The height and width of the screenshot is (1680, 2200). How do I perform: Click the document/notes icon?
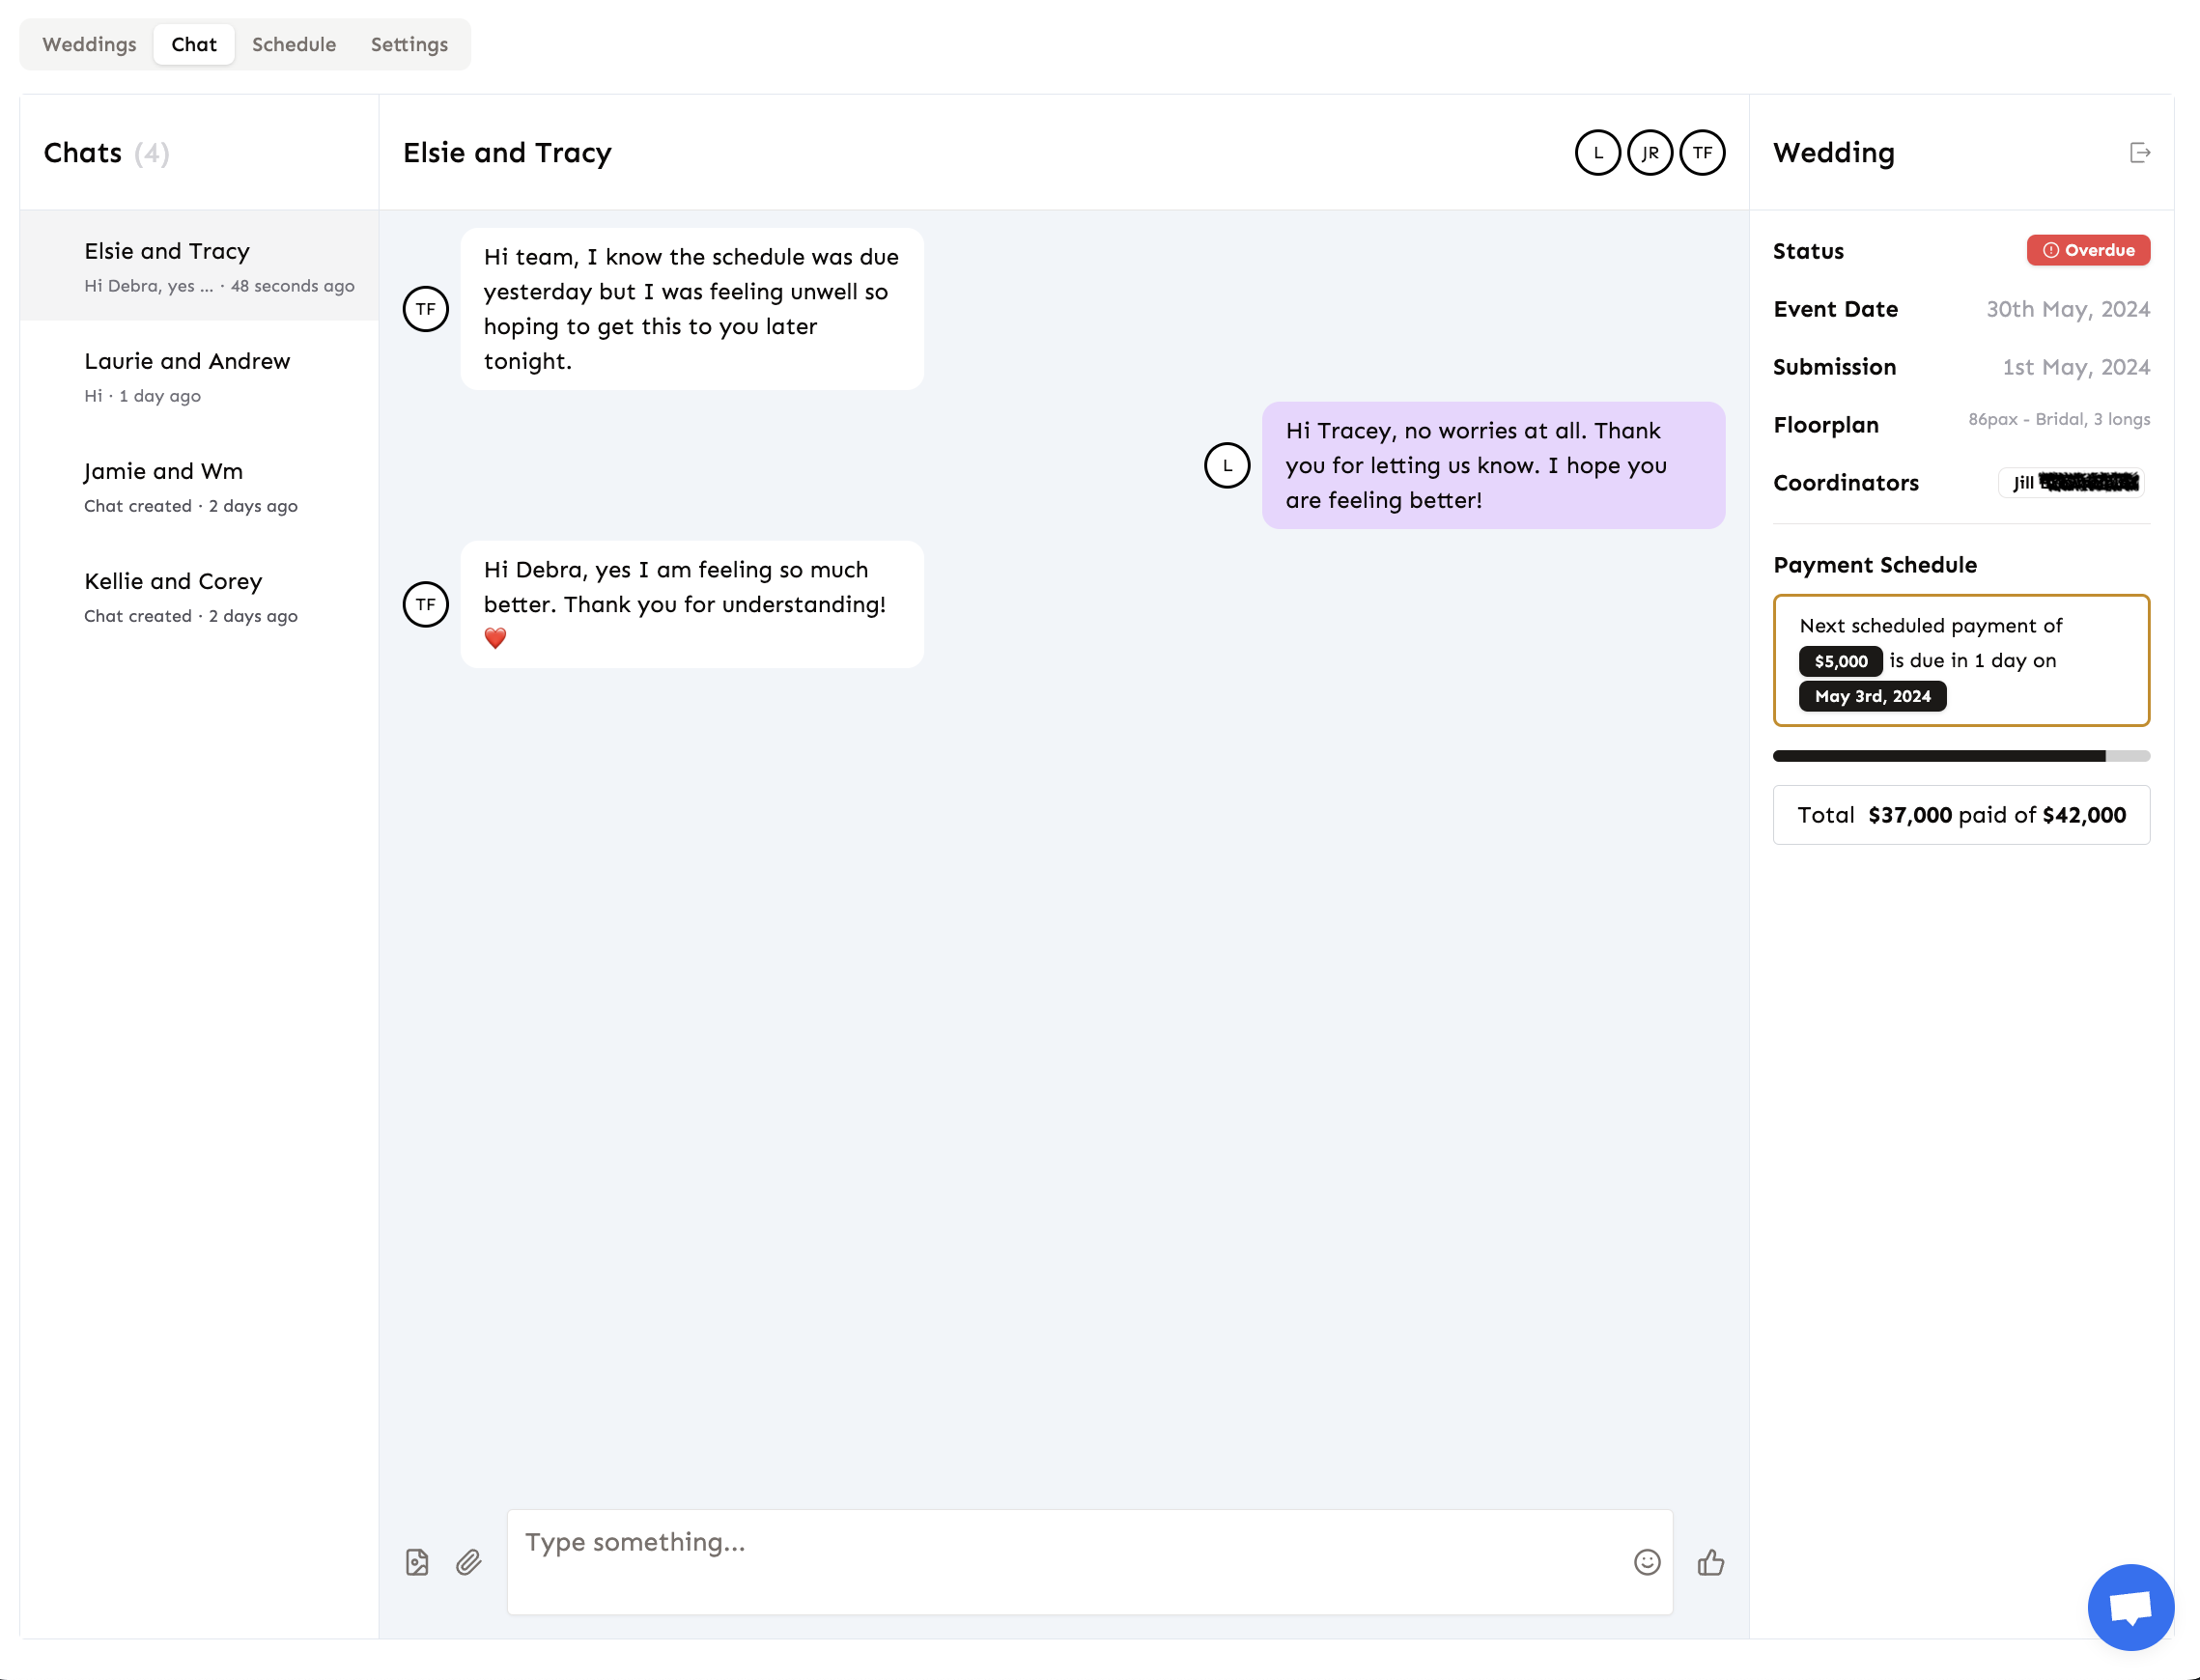pyautogui.click(x=418, y=1560)
